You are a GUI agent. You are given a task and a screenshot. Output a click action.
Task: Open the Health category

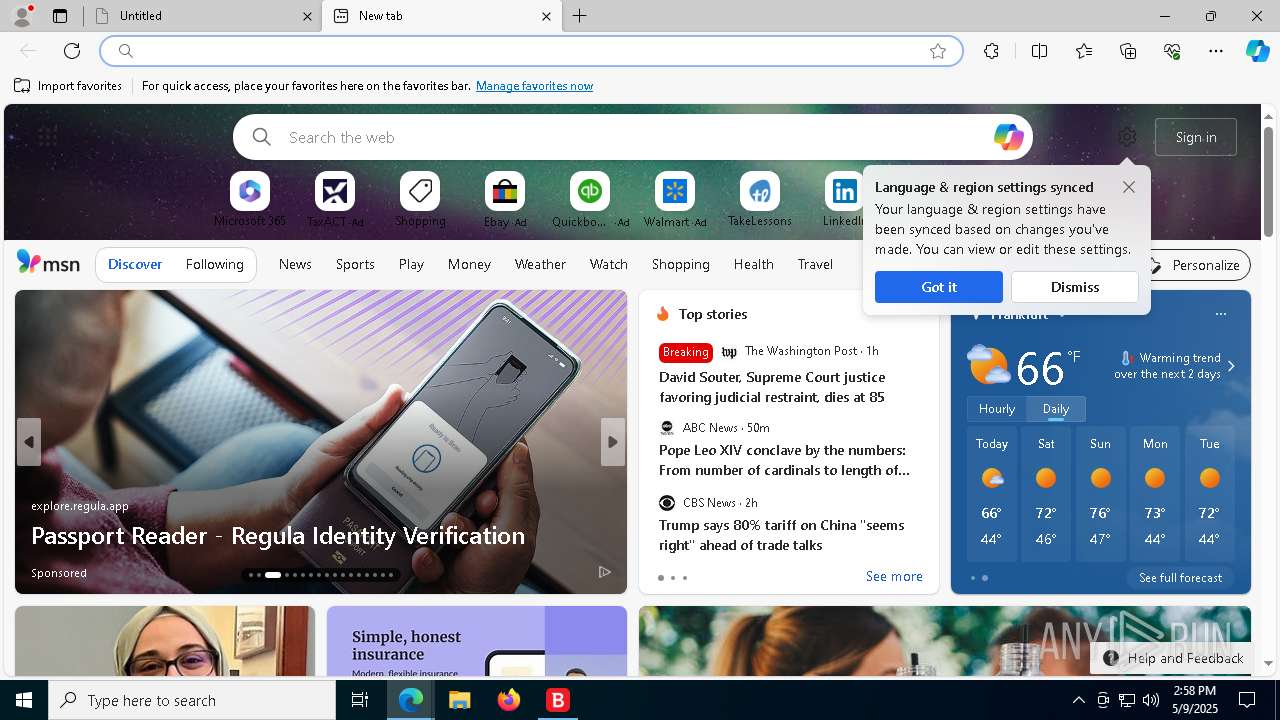[753, 264]
